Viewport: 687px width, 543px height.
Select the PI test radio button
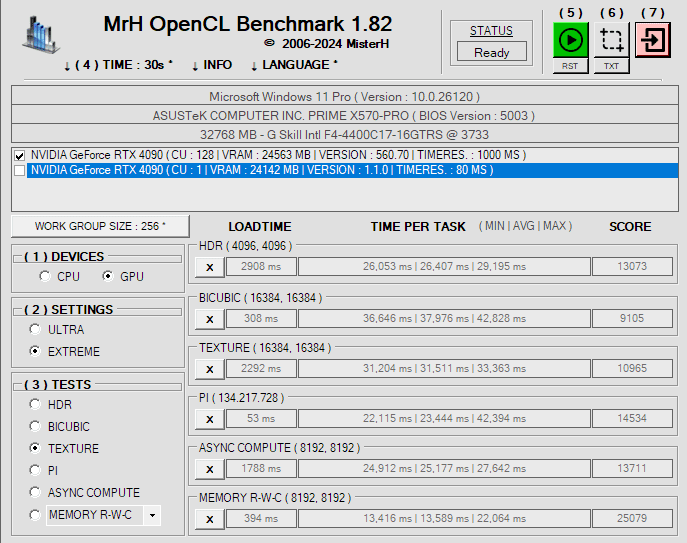[x=35, y=470]
